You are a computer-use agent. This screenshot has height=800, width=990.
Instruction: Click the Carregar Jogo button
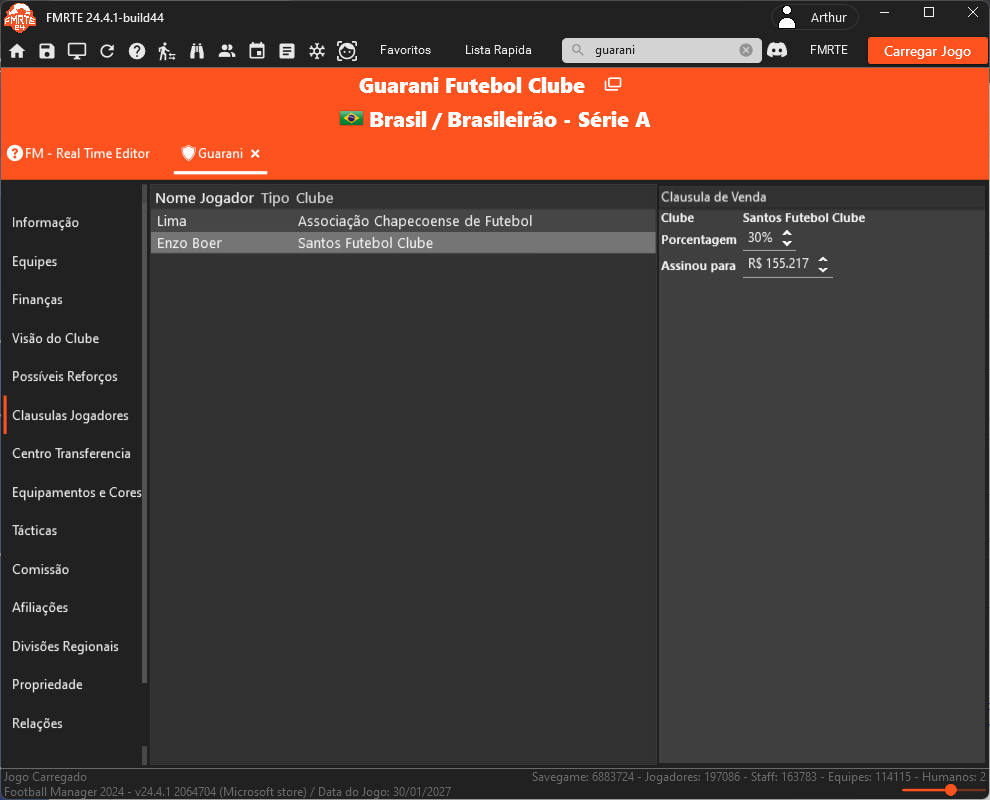coord(927,51)
